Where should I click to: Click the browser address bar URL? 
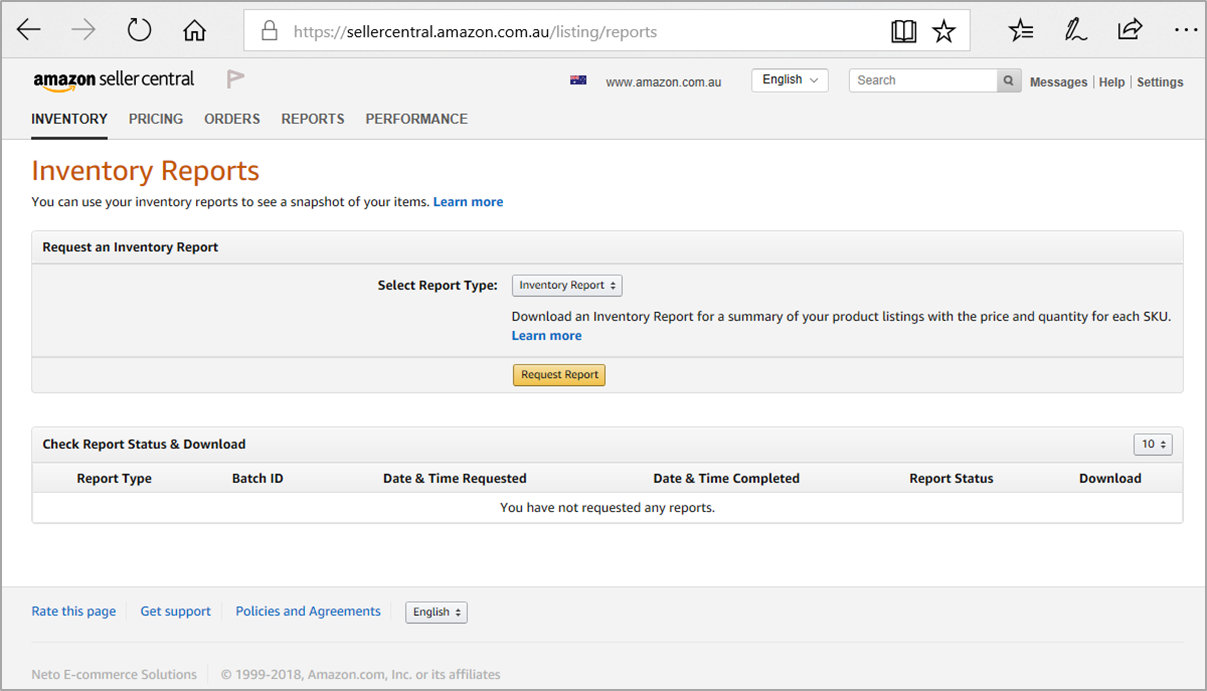coord(475,32)
